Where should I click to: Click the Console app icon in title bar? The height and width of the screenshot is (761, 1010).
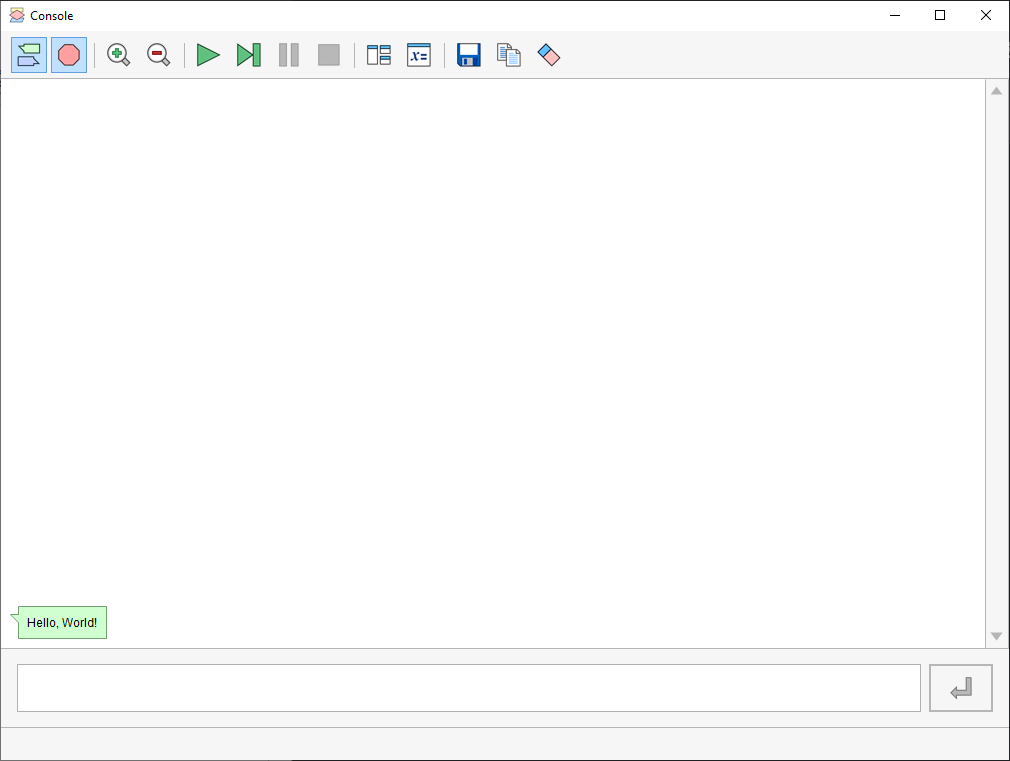[17, 15]
